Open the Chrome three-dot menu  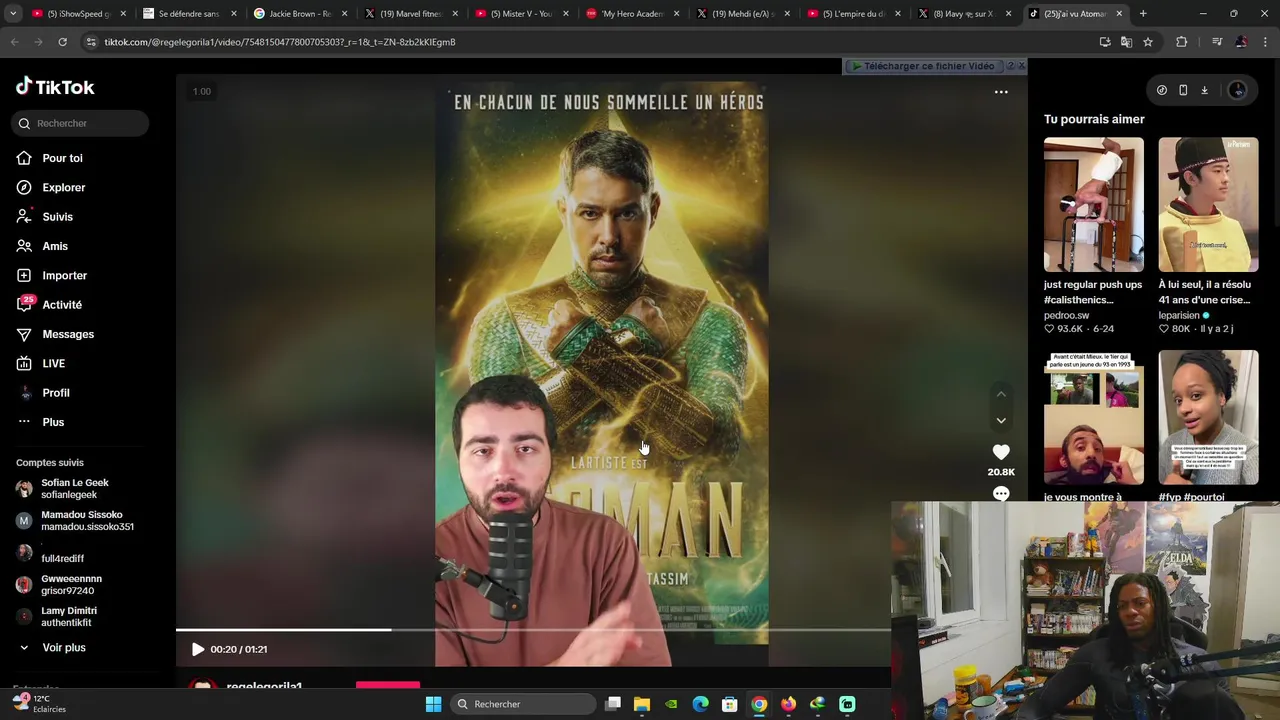coord(1266,42)
